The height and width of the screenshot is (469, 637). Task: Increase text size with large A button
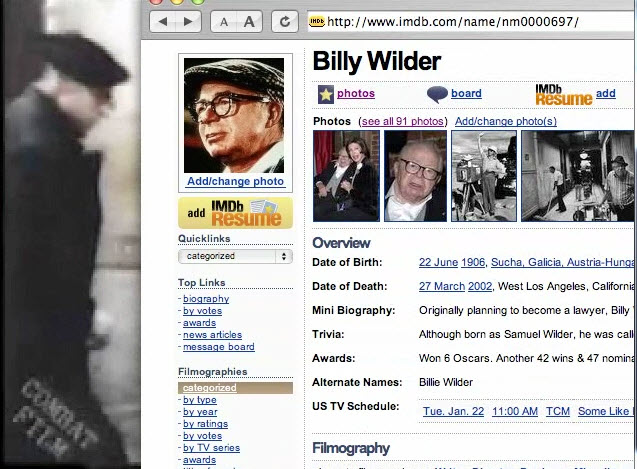click(x=249, y=22)
